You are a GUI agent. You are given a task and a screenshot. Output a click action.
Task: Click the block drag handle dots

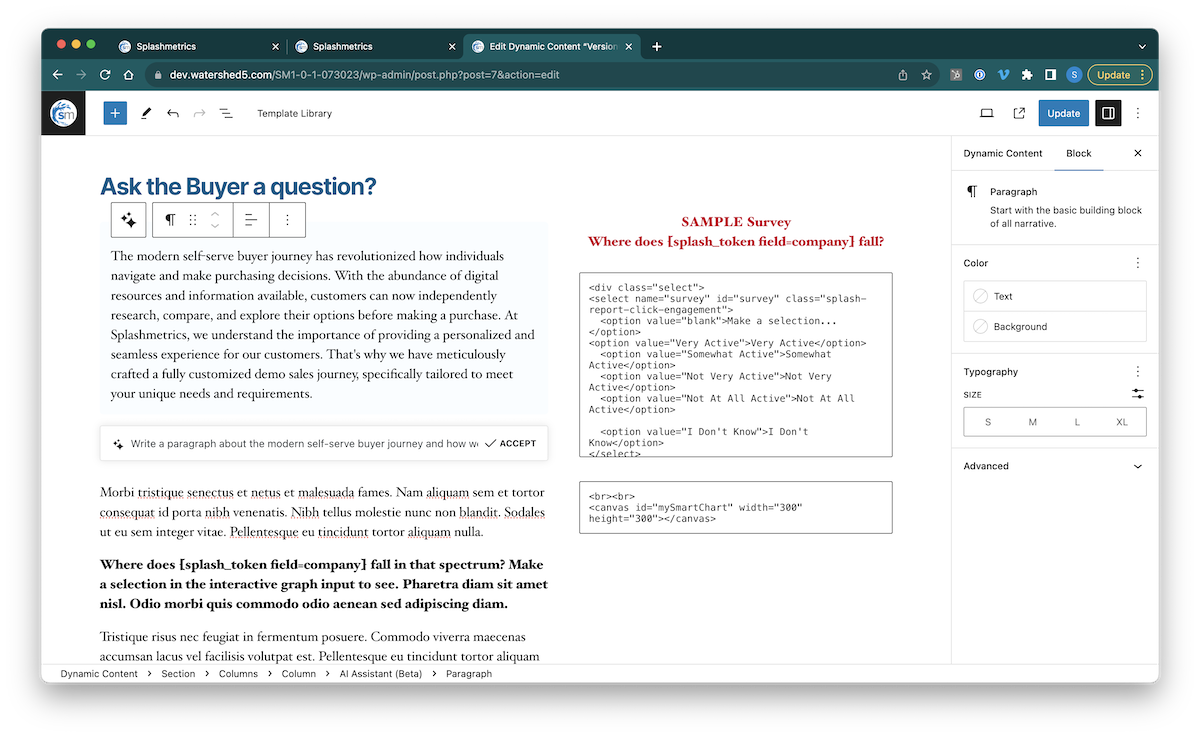click(193, 220)
